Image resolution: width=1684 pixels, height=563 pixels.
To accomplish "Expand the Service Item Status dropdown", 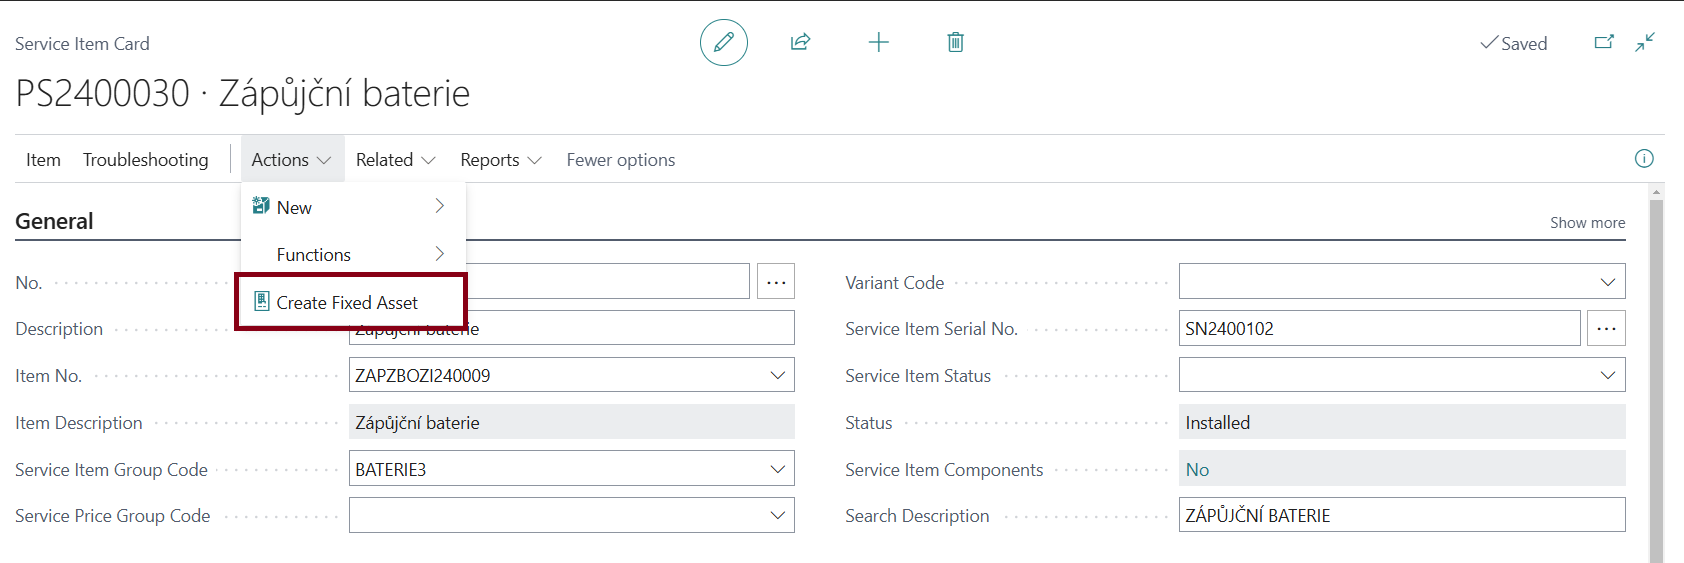I will click(1608, 375).
